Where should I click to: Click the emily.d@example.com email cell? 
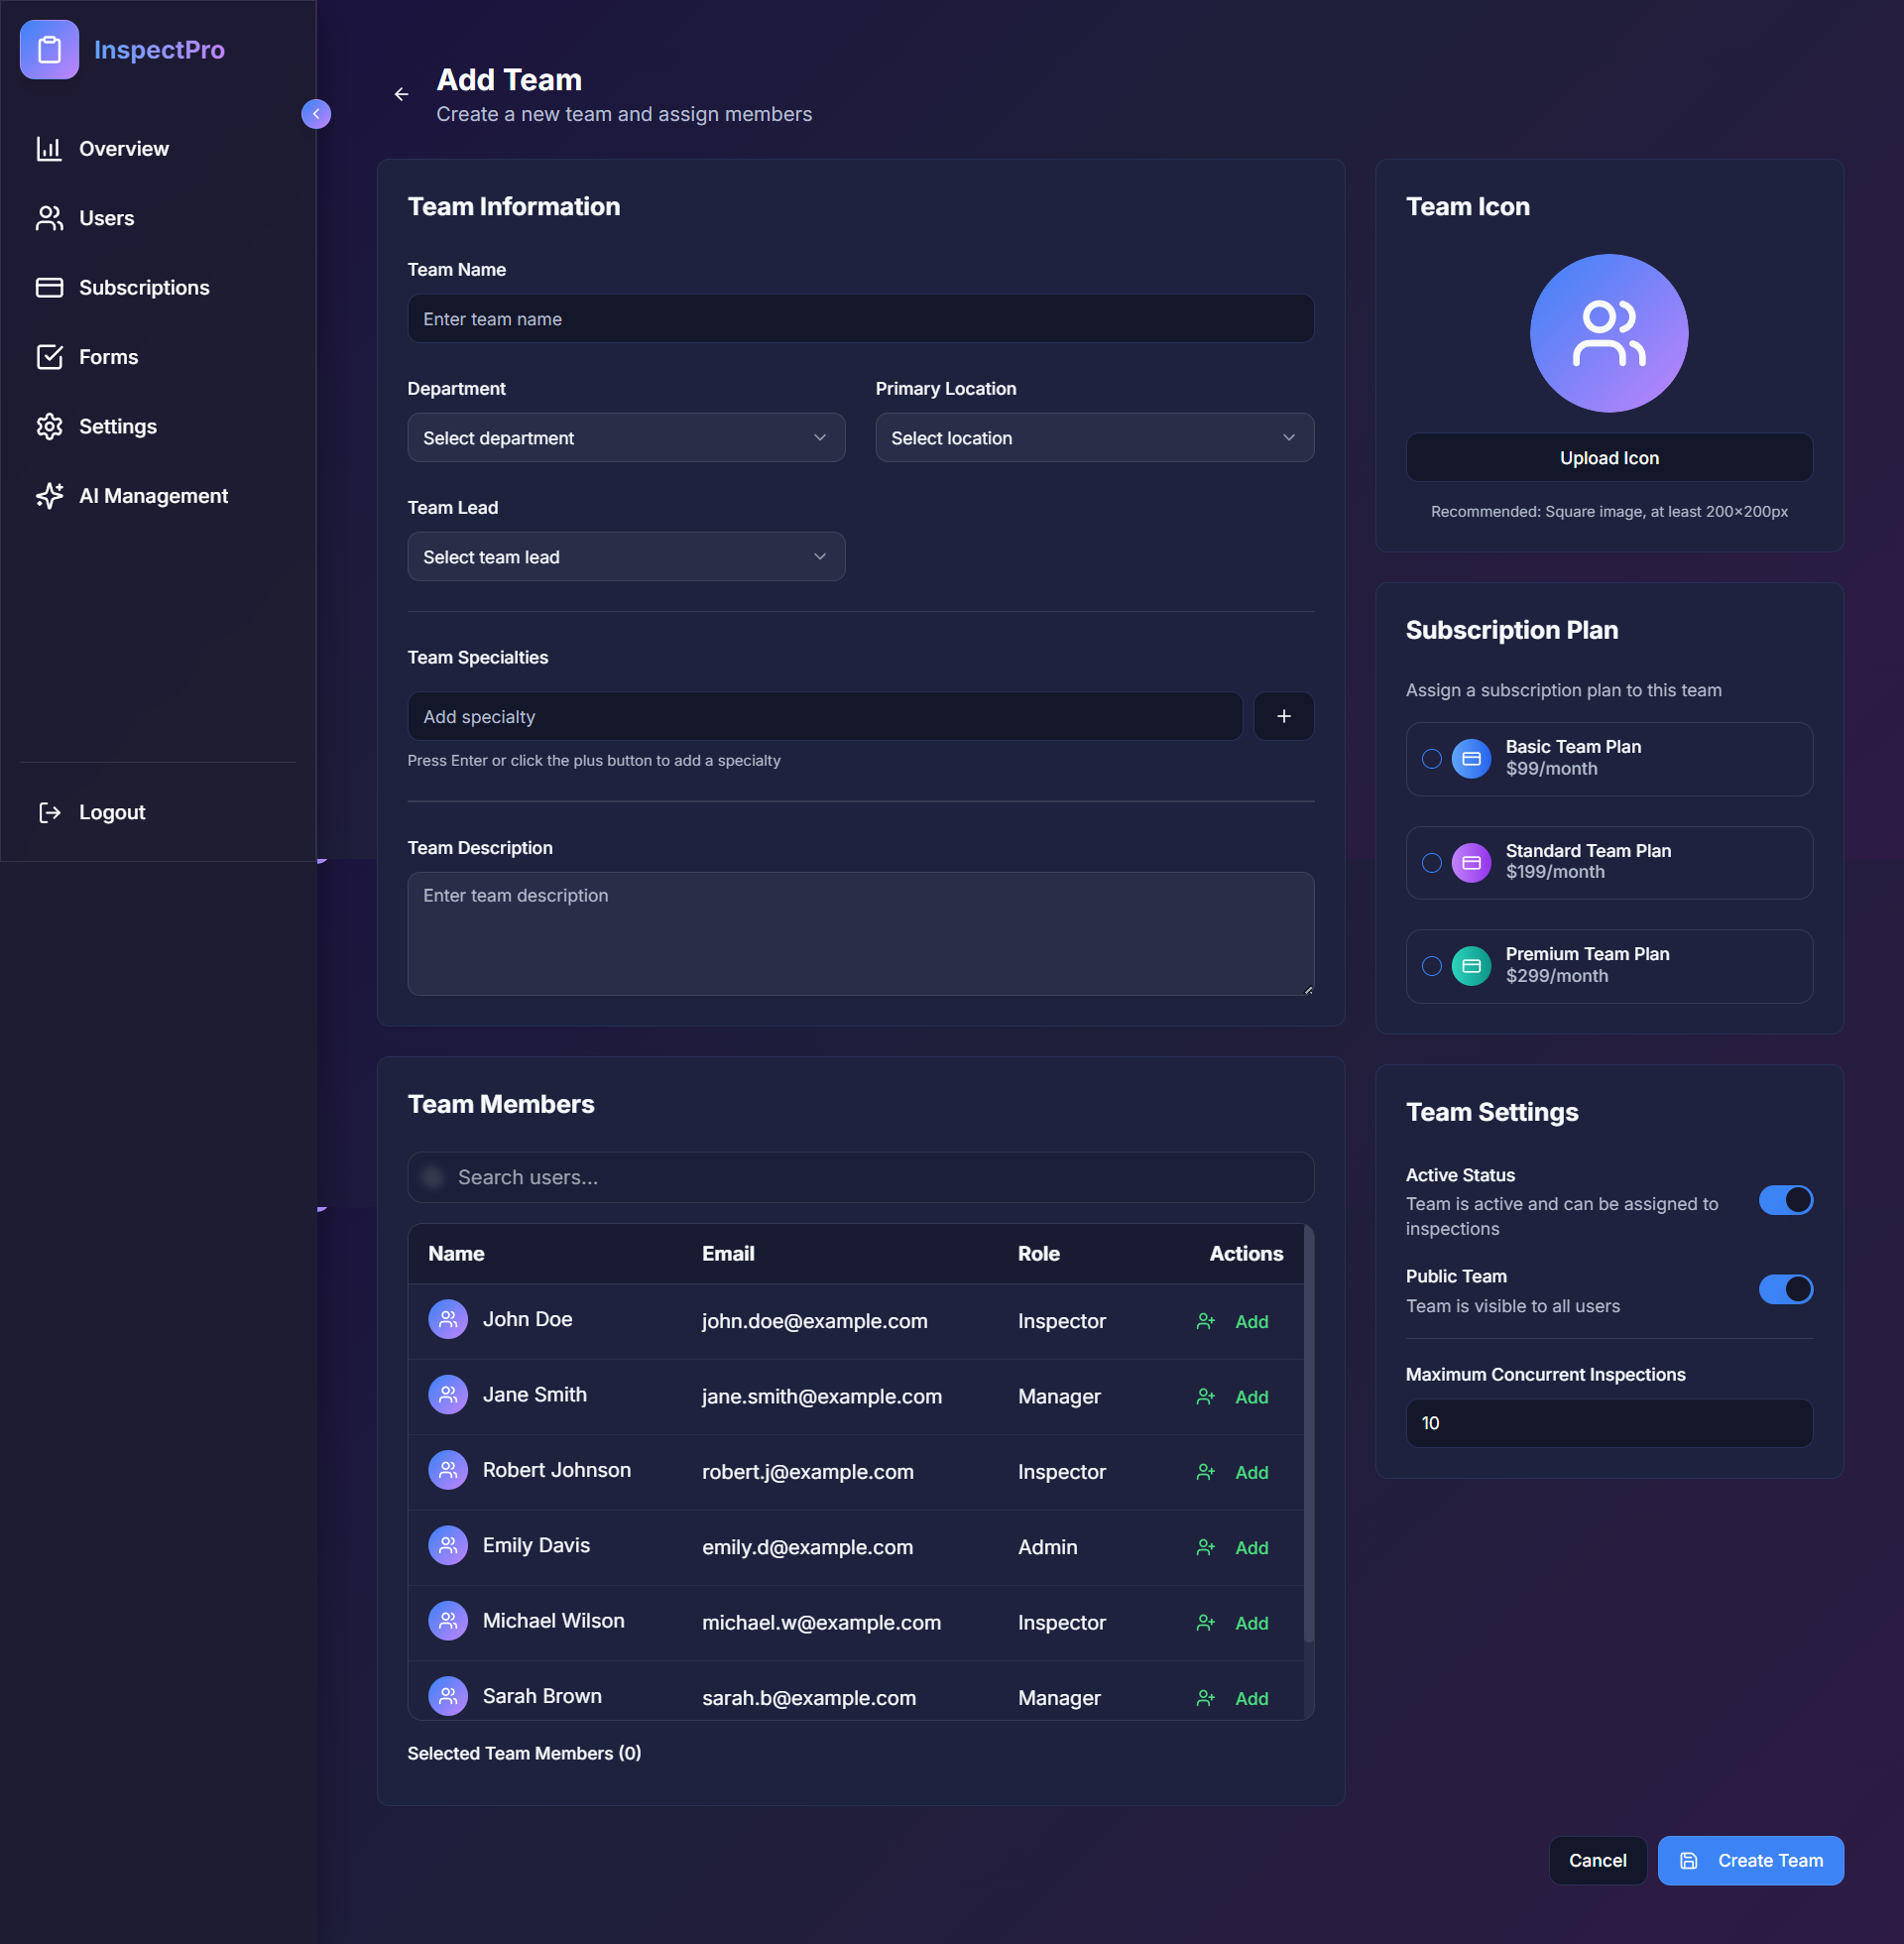[807, 1548]
